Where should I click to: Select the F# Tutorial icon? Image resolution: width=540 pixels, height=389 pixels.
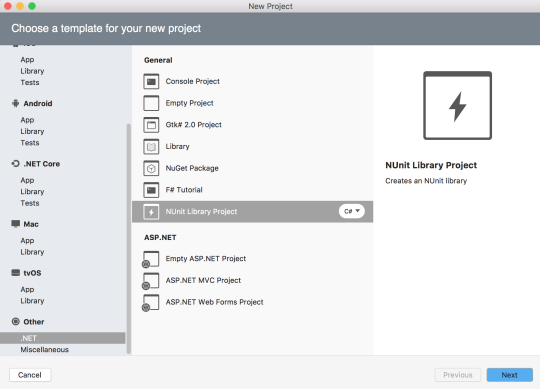151,190
